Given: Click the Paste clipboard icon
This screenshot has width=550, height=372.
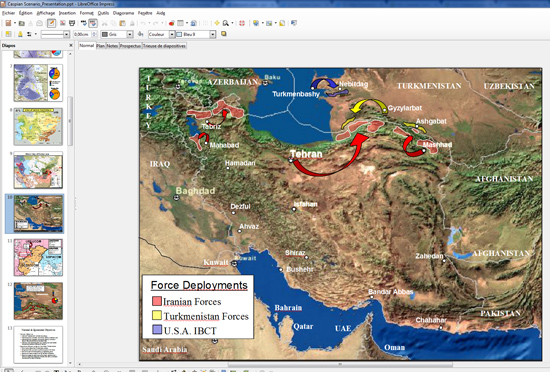Looking at the screenshot, I should (x=122, y=23).
